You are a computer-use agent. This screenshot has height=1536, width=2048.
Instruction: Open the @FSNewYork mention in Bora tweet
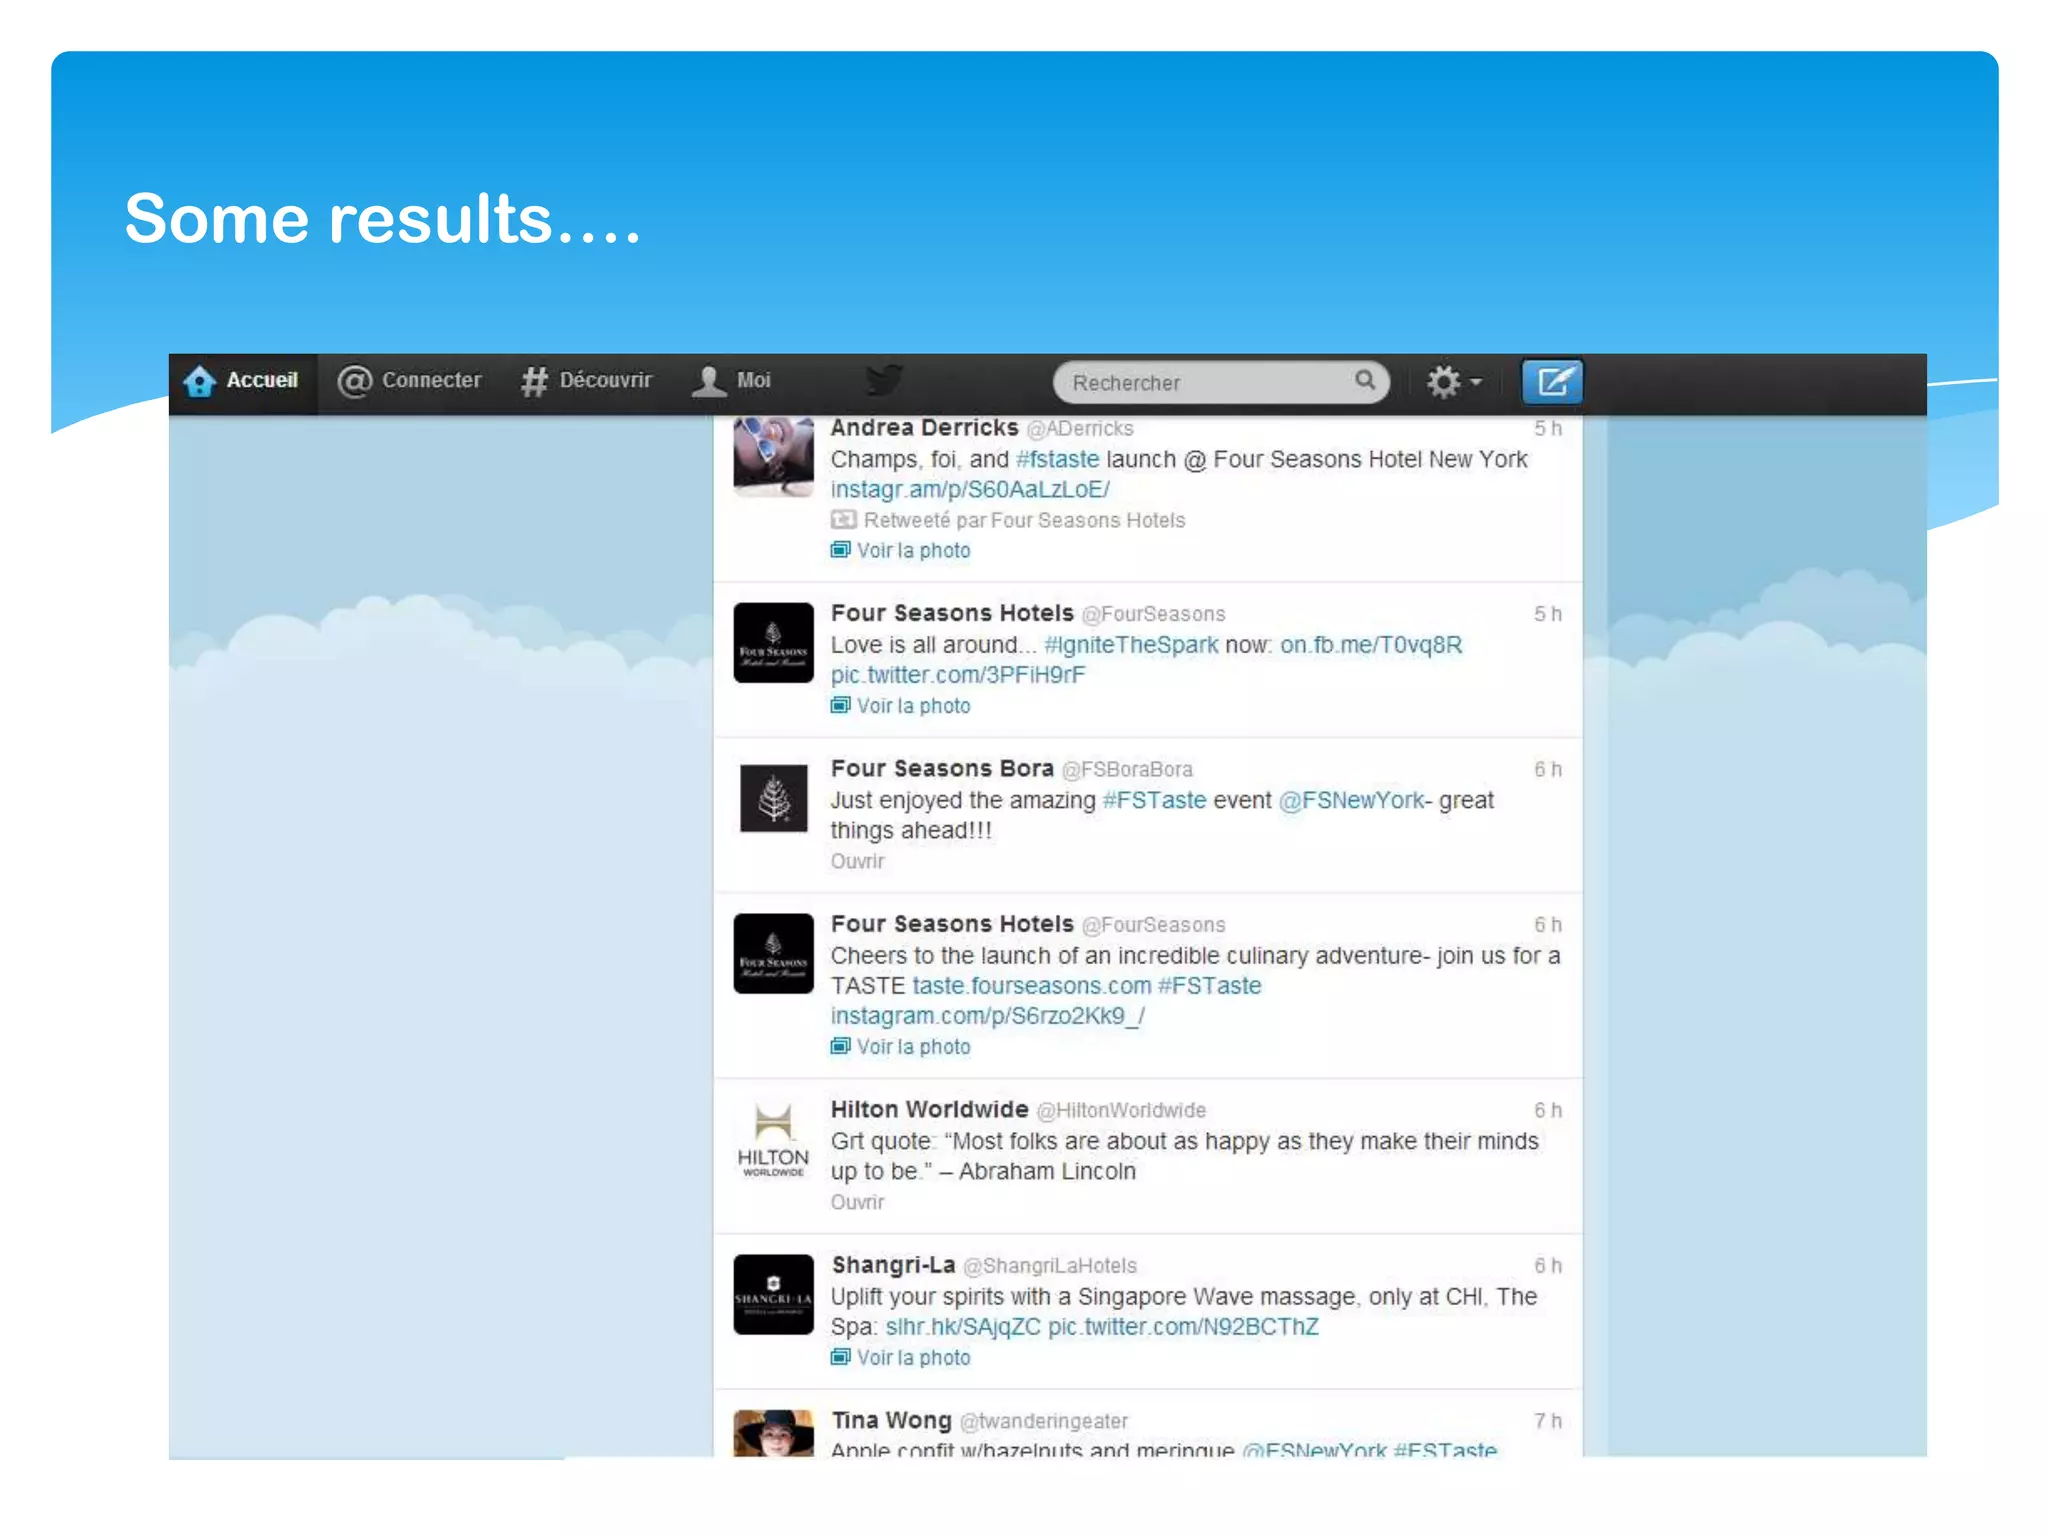tap(1351, 800)
